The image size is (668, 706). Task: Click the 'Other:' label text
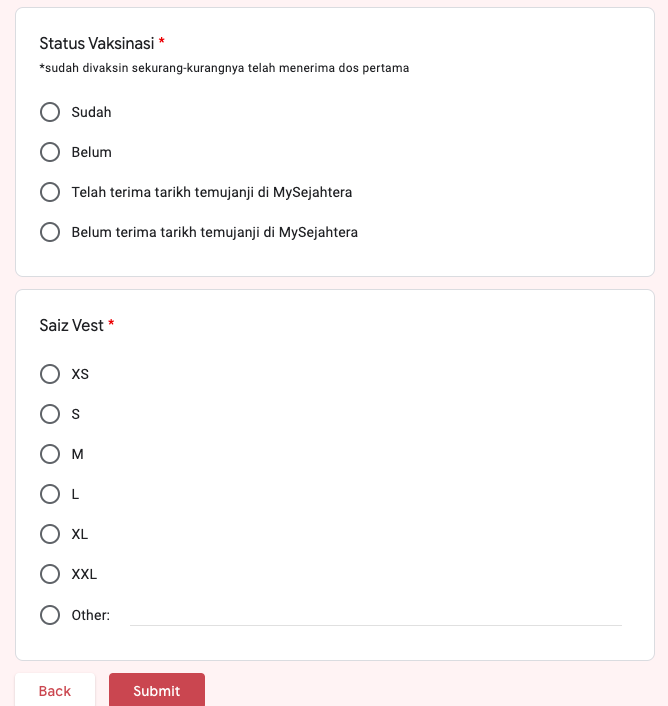click(x=91, y=615)
